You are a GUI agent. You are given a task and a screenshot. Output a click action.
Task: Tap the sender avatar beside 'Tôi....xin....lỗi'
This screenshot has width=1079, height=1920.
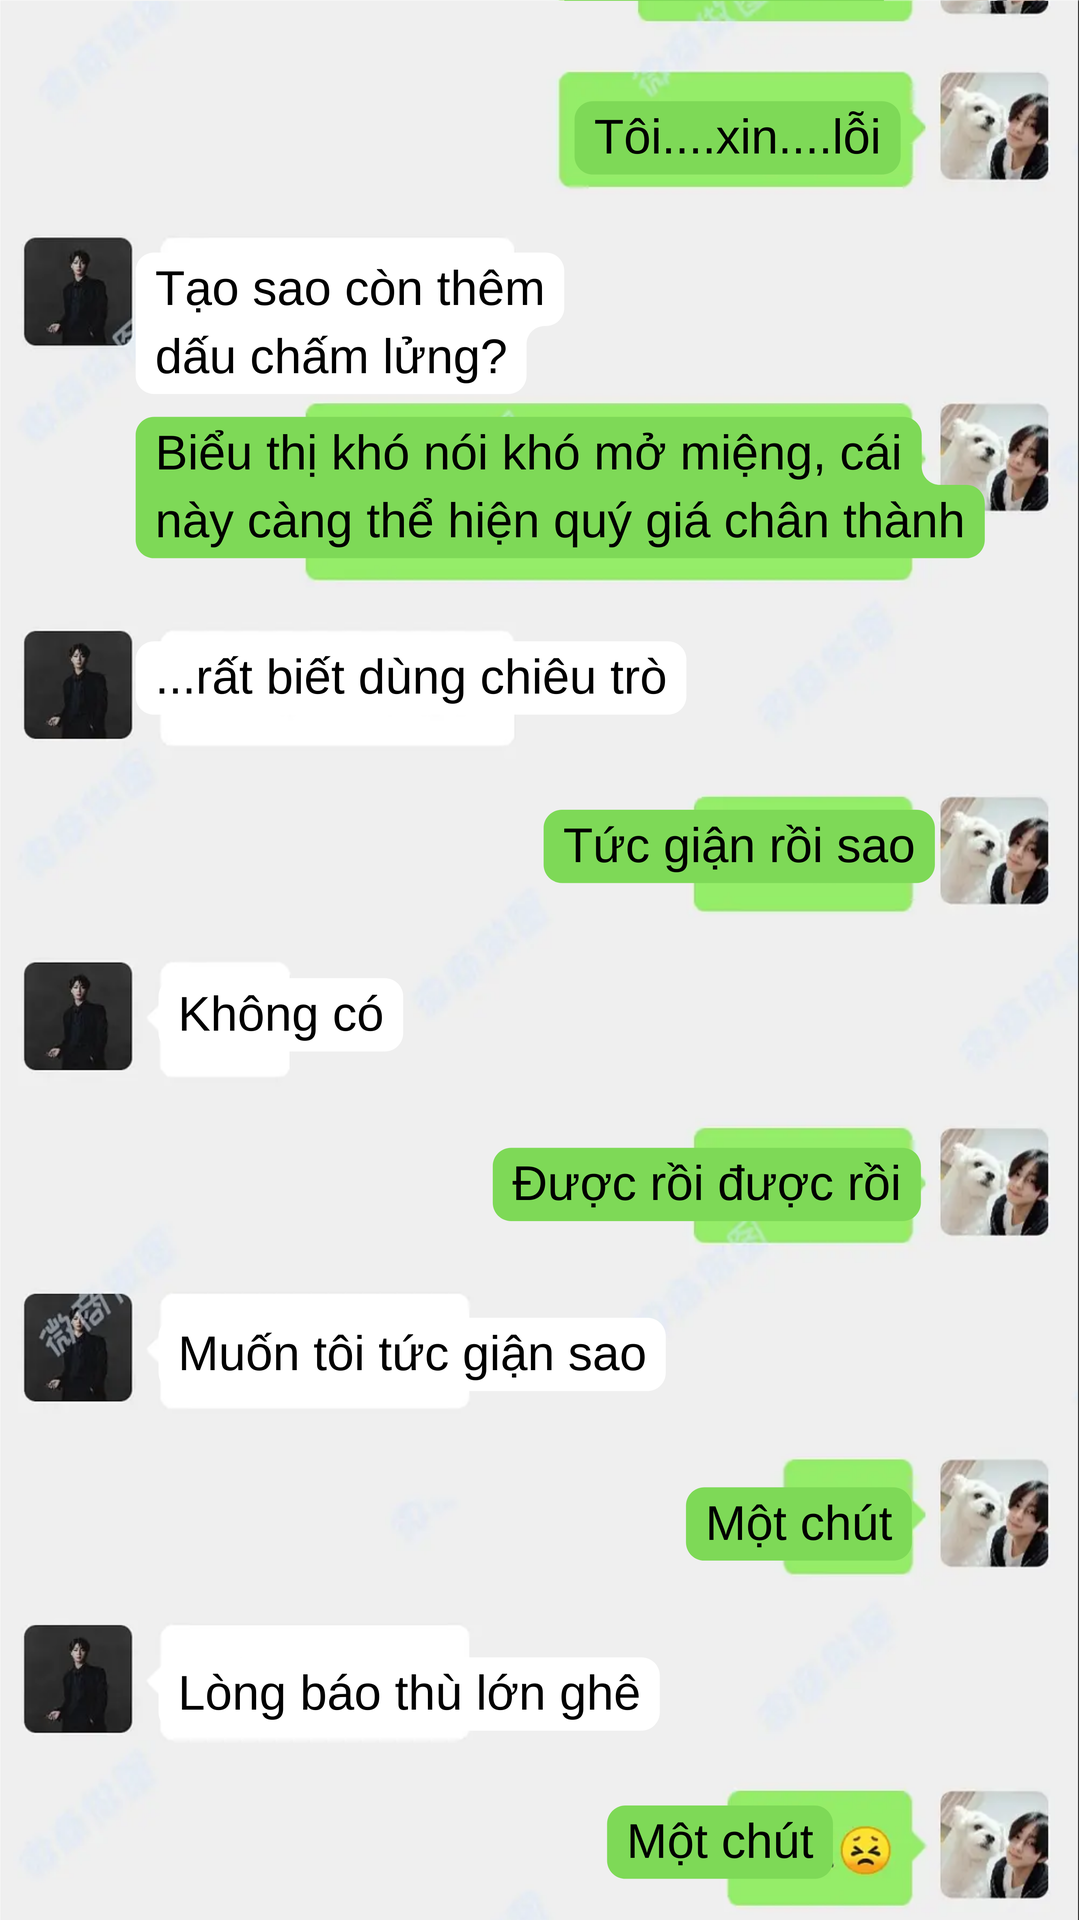tap(994, 126)
